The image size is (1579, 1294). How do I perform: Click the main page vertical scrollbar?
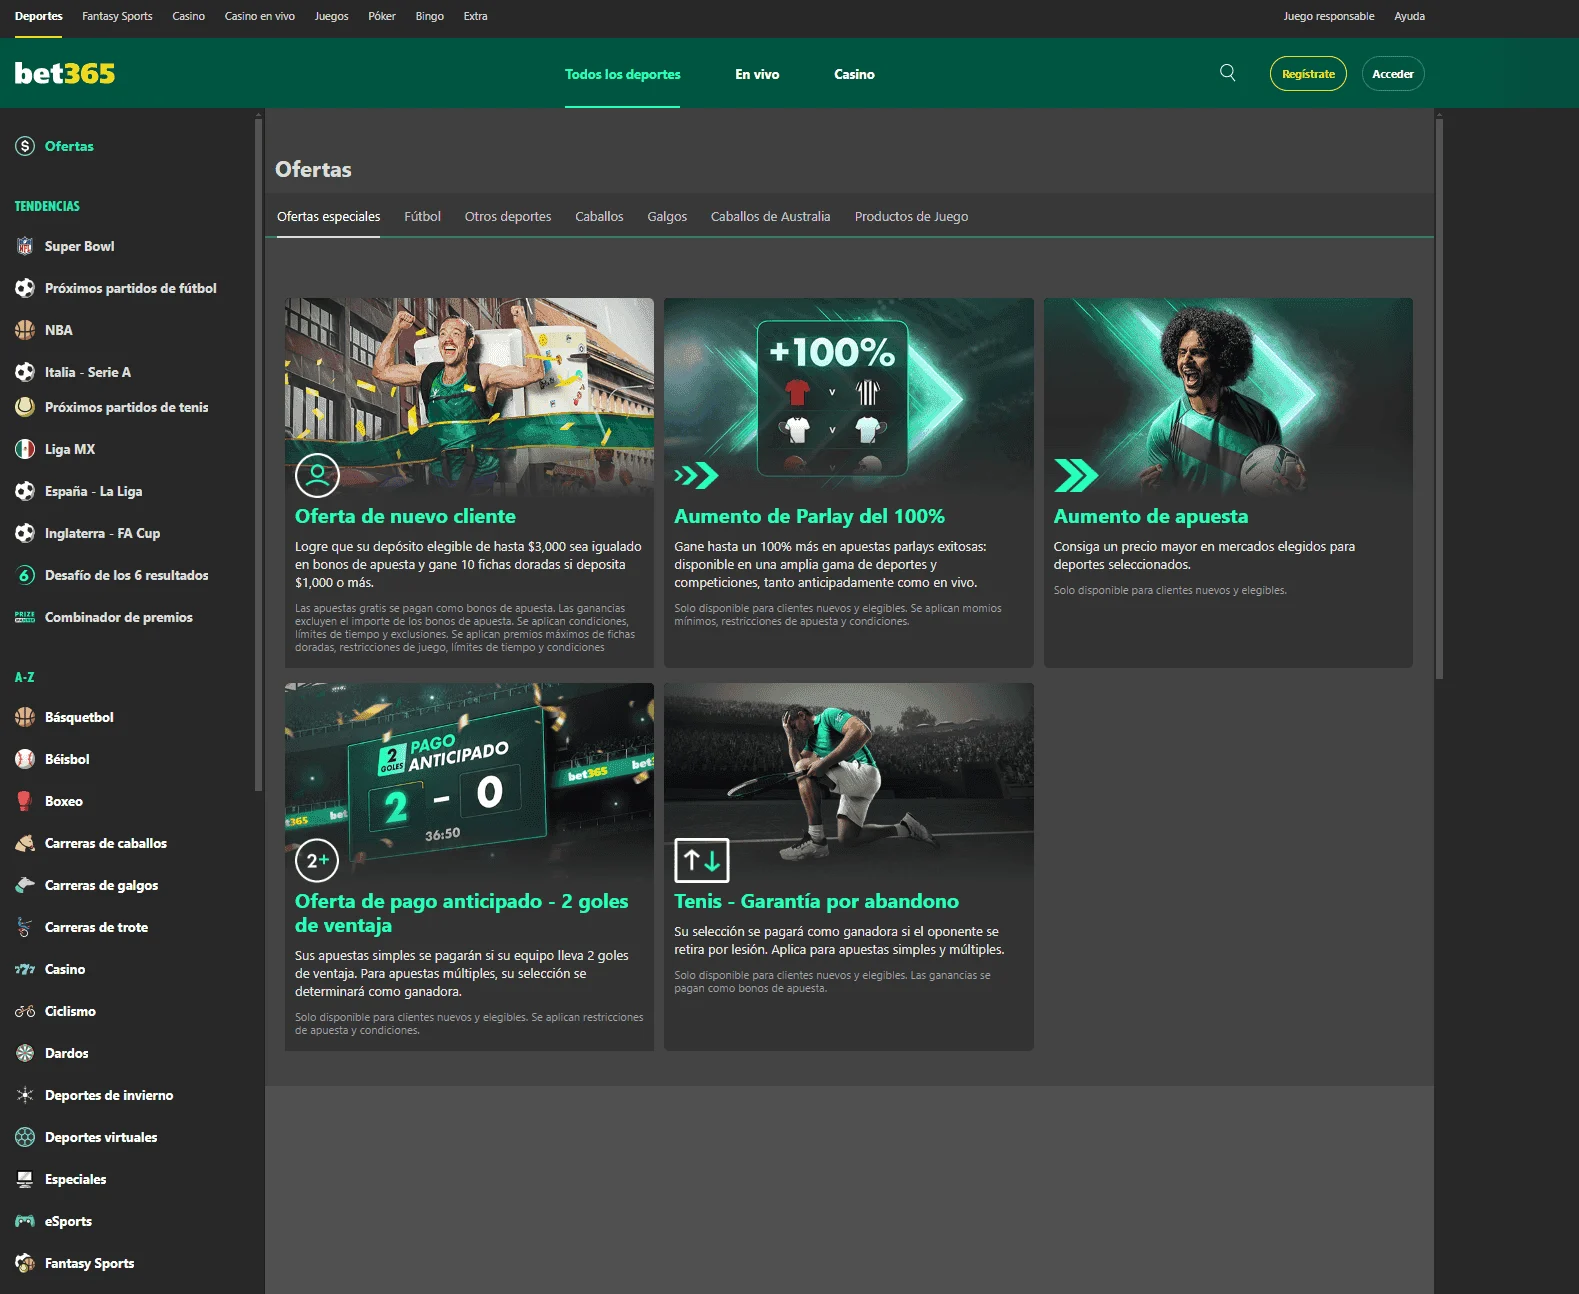(x=1440, y=400)
